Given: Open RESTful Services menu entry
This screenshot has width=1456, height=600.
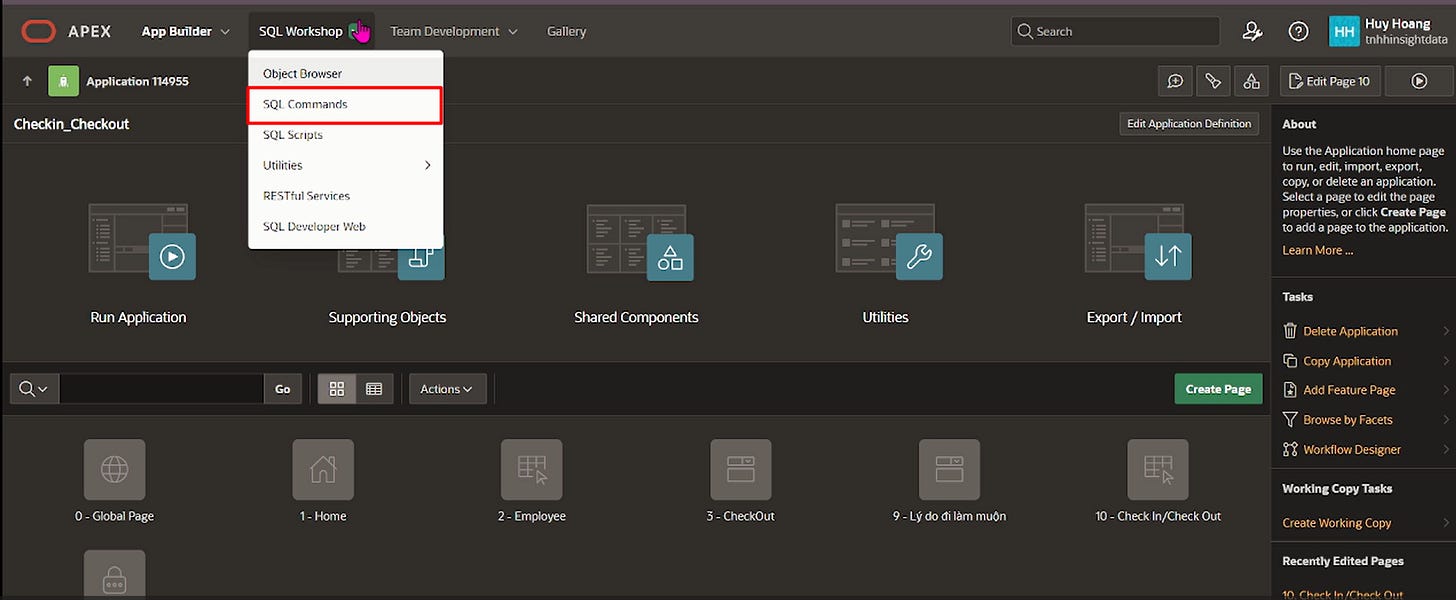Looking at the screenshot, I should pyautogui.click(x=345, y=196).
